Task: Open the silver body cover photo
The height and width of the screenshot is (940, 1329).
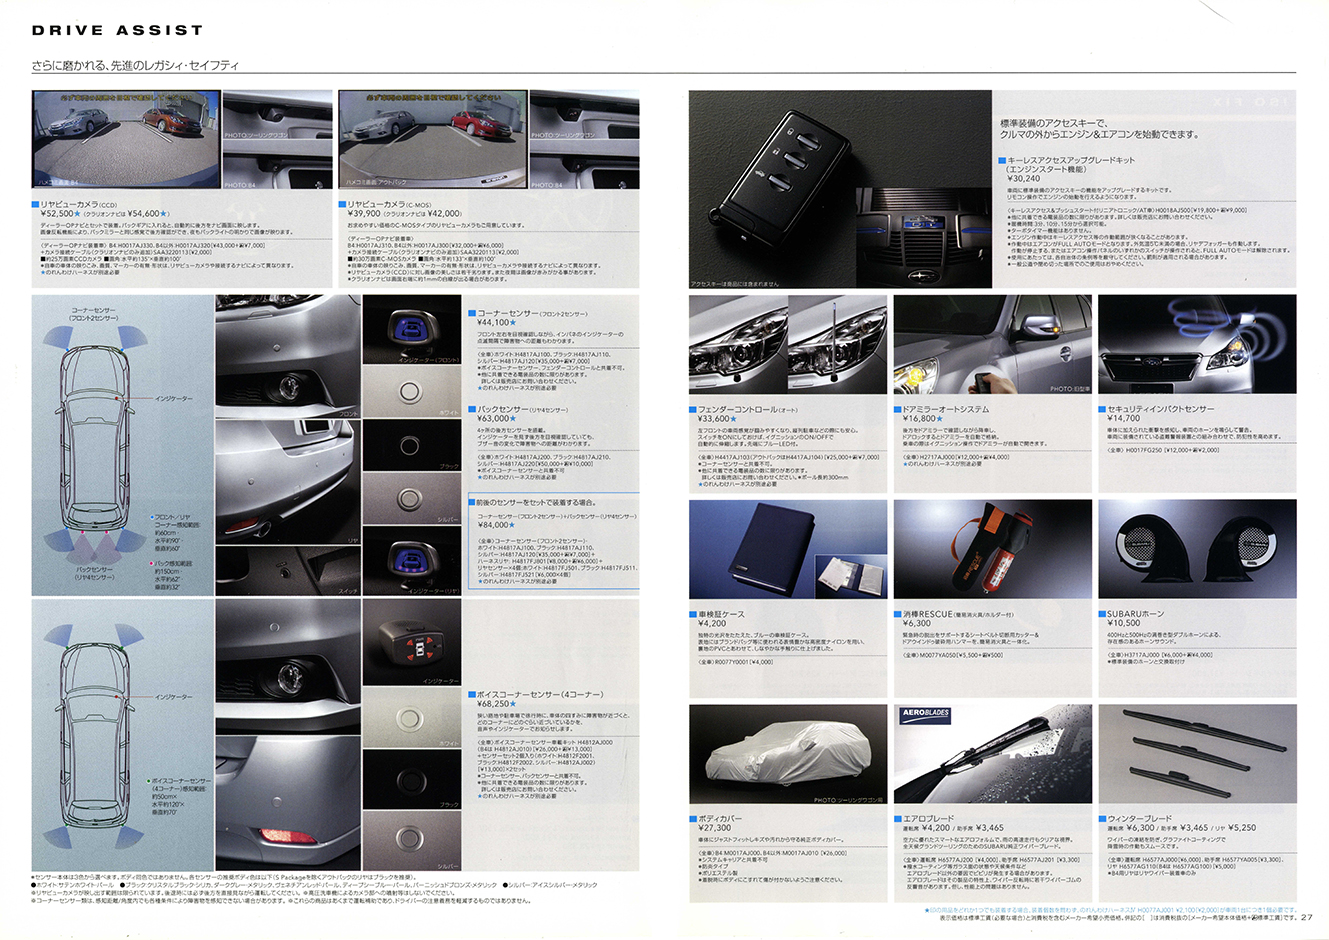Action: pyautogui.click(x=788, y=755)
